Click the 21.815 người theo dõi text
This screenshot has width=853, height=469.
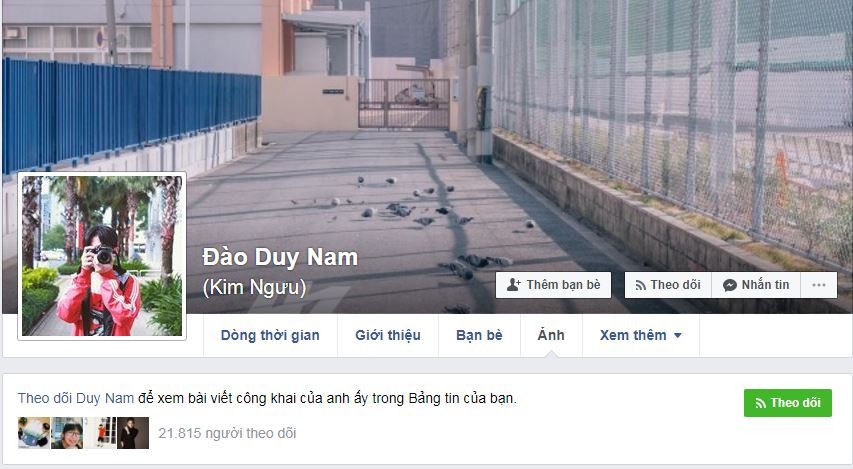pyautogui.click(x=227, y=434)
